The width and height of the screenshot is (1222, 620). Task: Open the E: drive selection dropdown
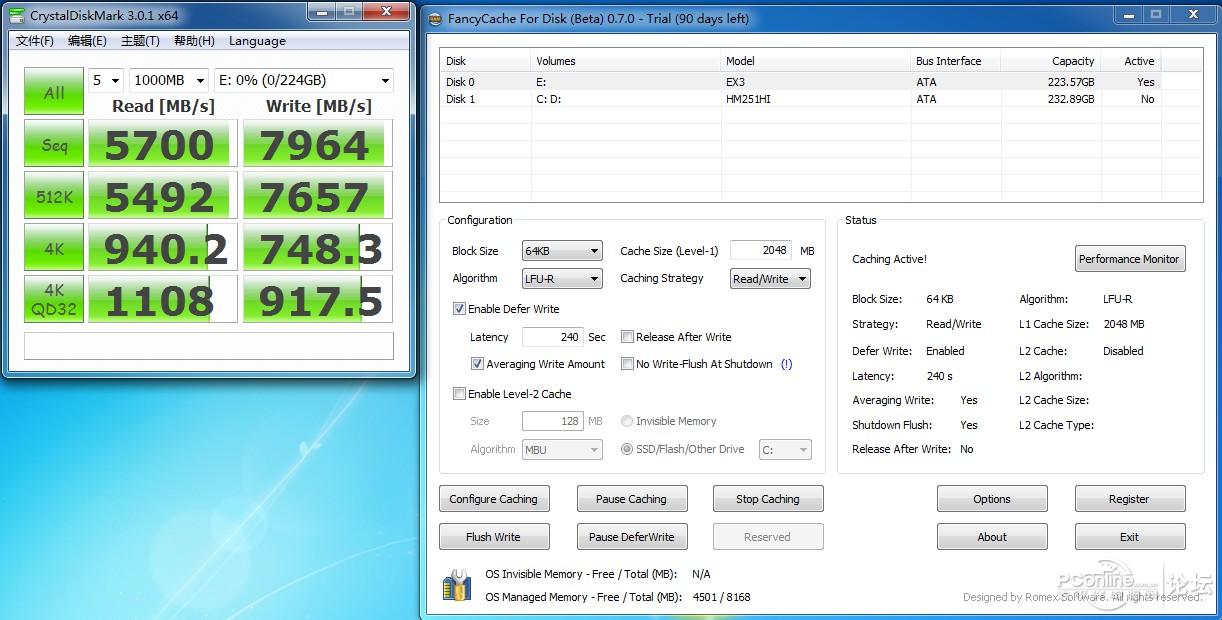(x=304, y=80)
